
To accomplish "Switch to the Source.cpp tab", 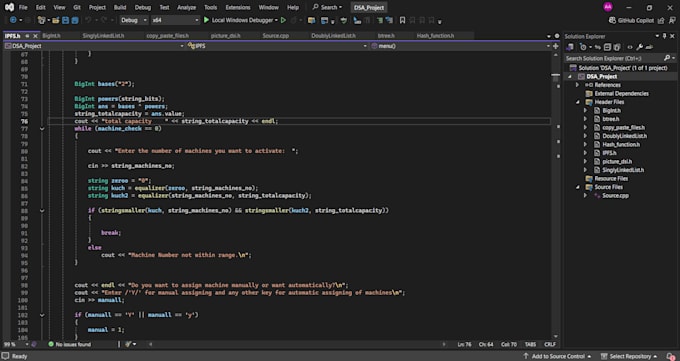I will 275,36.
